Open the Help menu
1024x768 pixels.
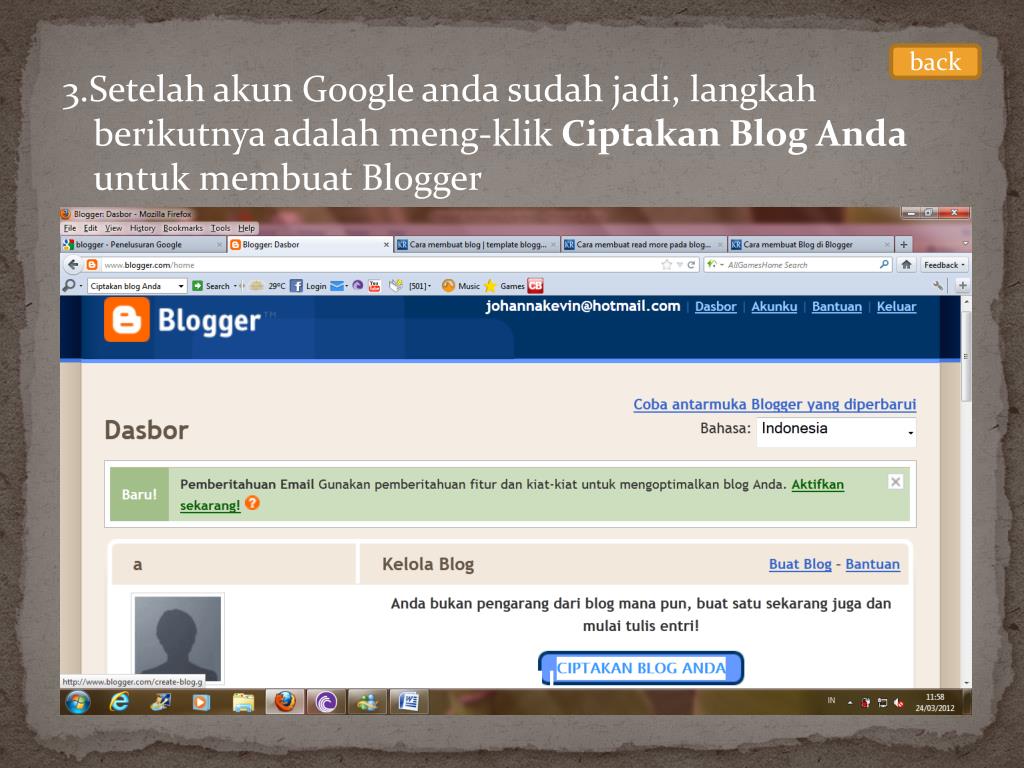246,228
